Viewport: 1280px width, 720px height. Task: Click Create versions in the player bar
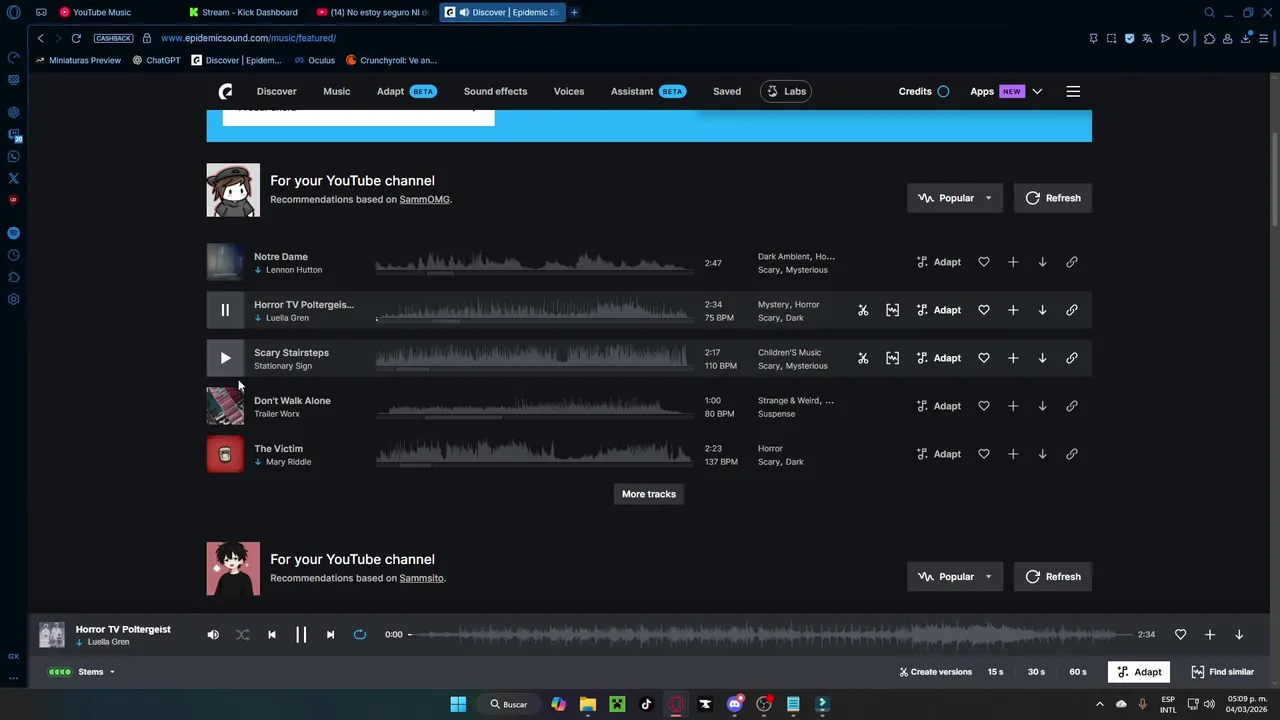click(x=935, y=672)
